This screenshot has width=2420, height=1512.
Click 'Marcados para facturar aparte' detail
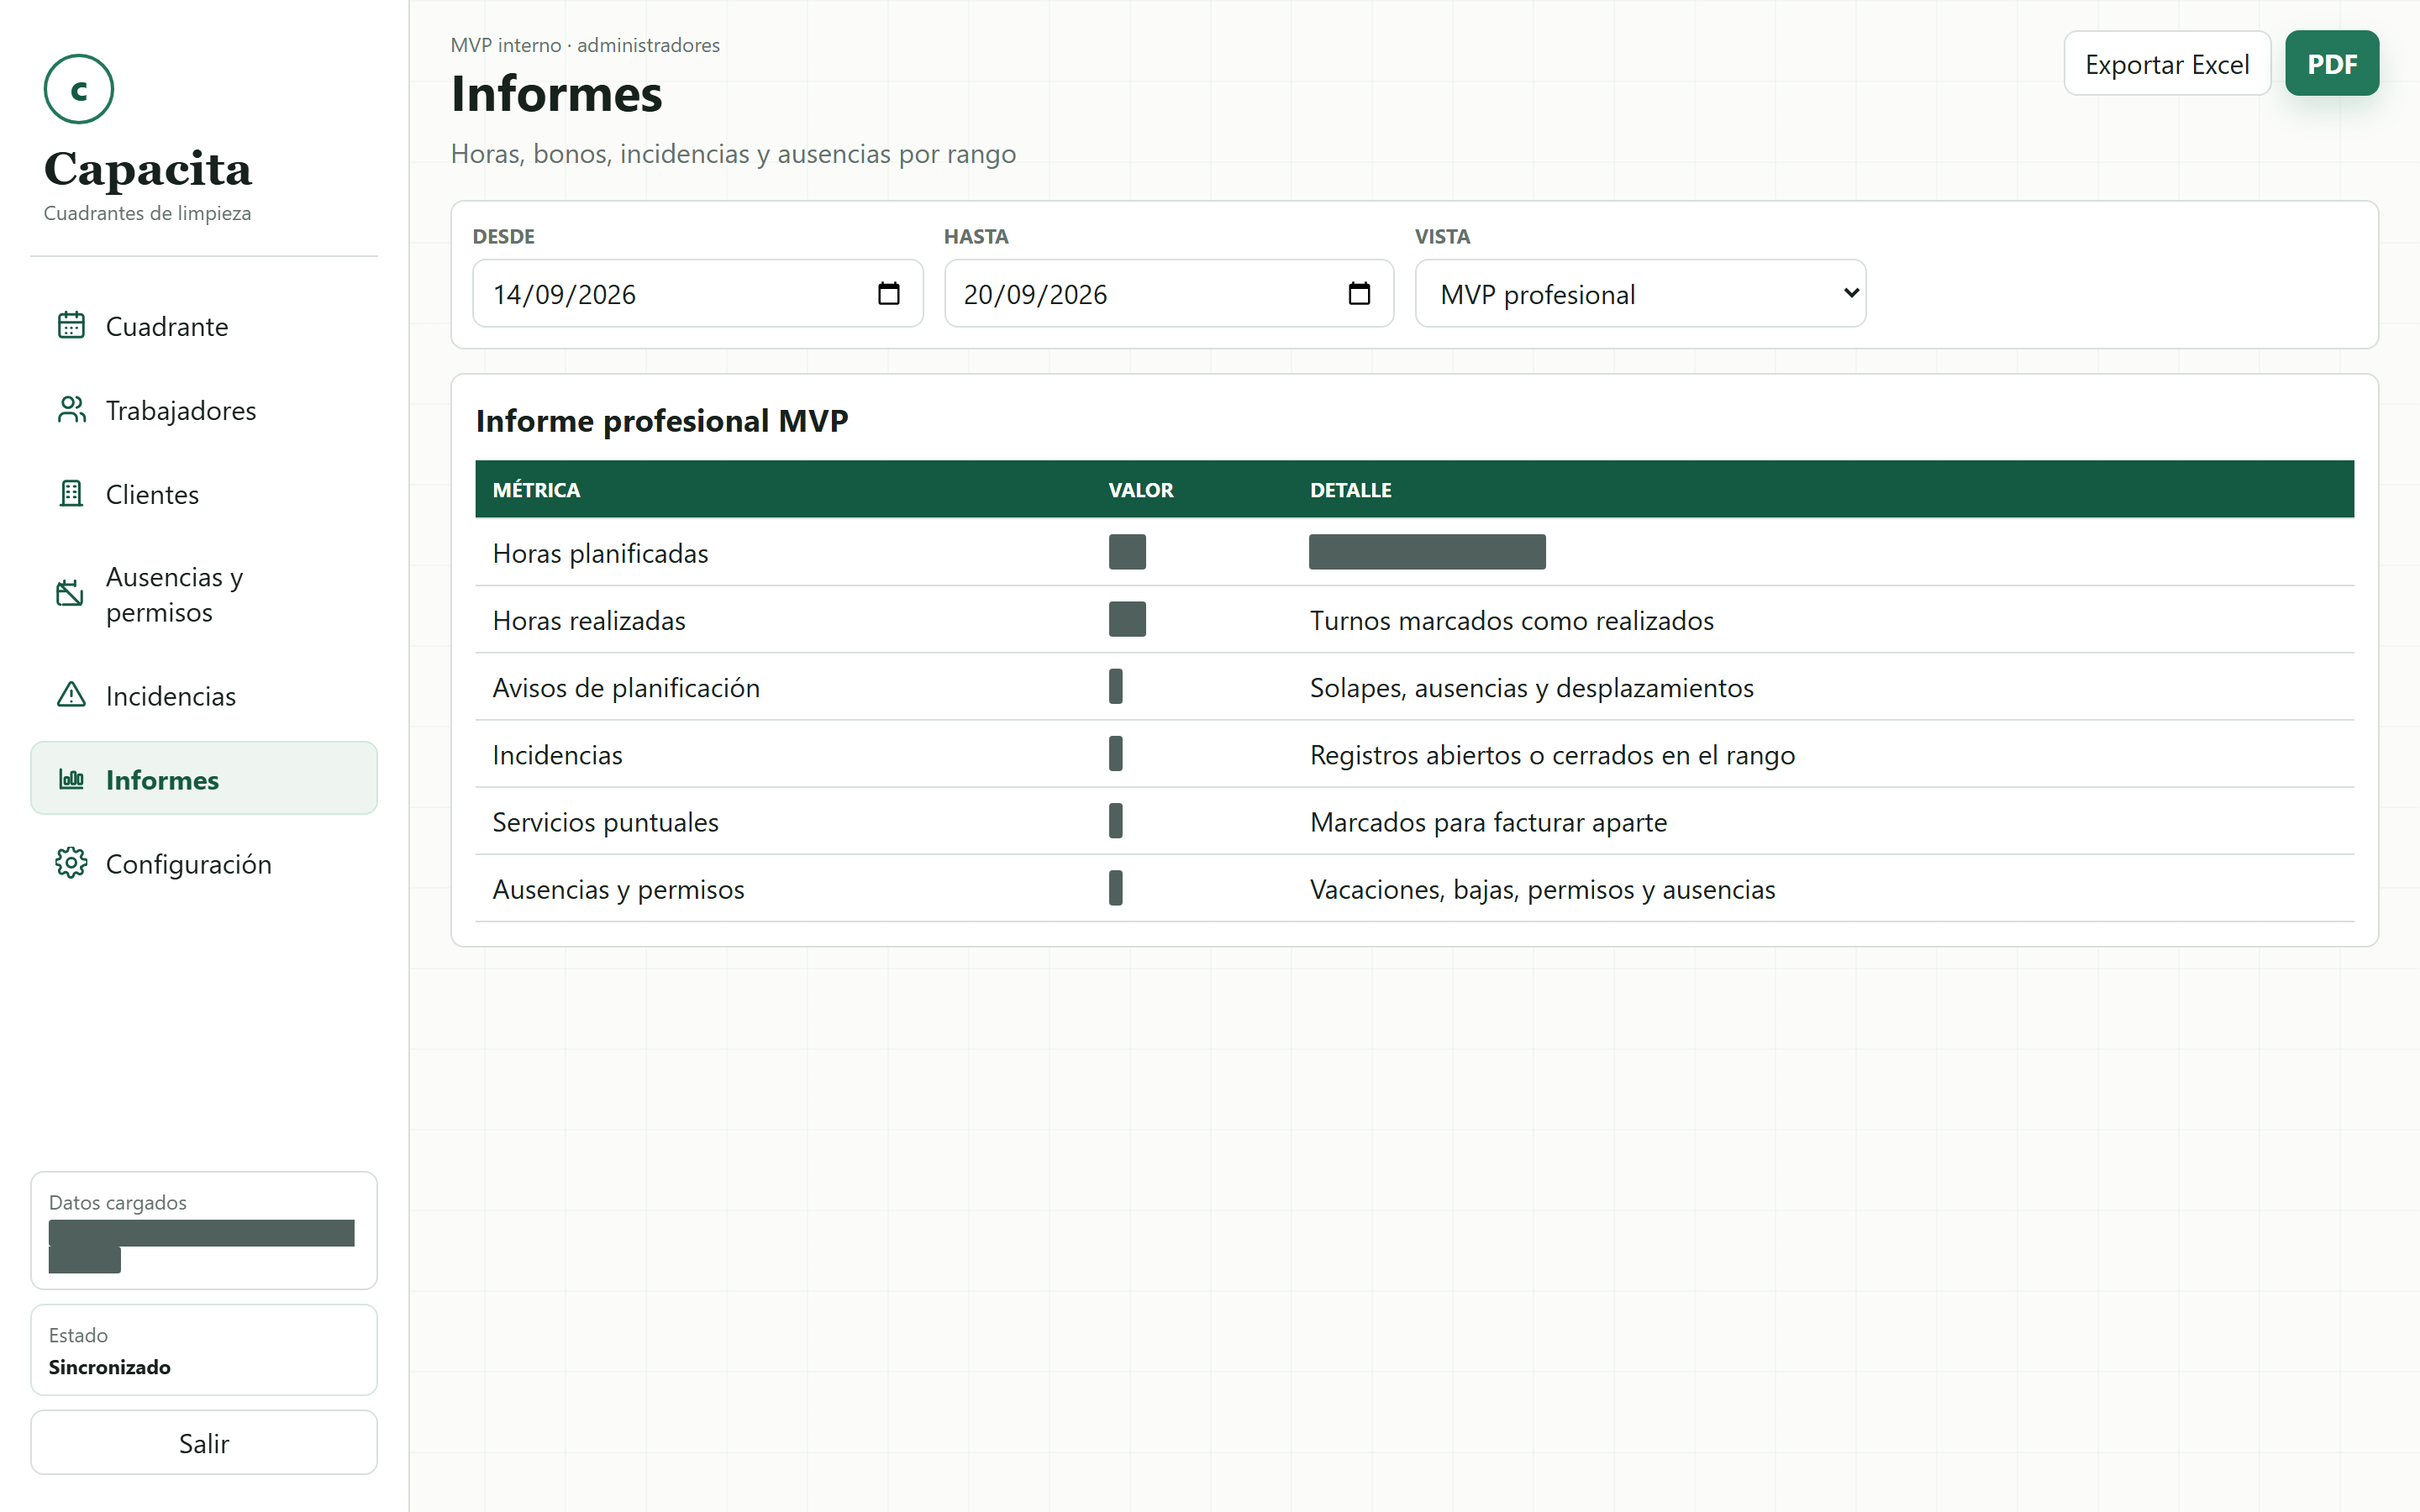pos(1489,822)
